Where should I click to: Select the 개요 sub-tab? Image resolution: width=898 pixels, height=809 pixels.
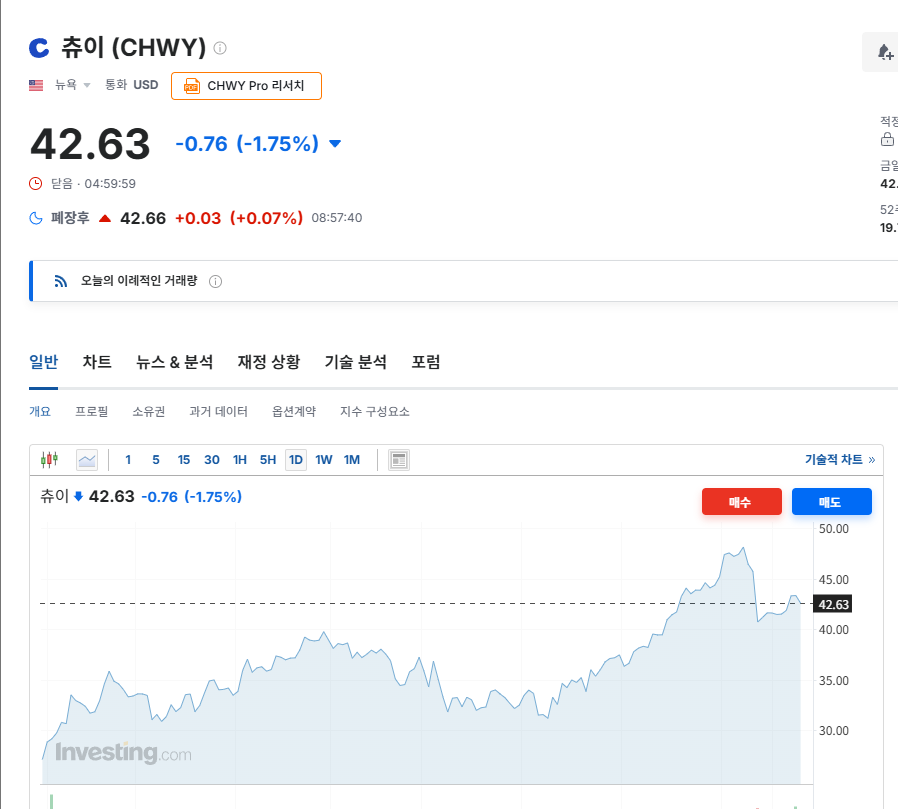[x=40, y=412]
